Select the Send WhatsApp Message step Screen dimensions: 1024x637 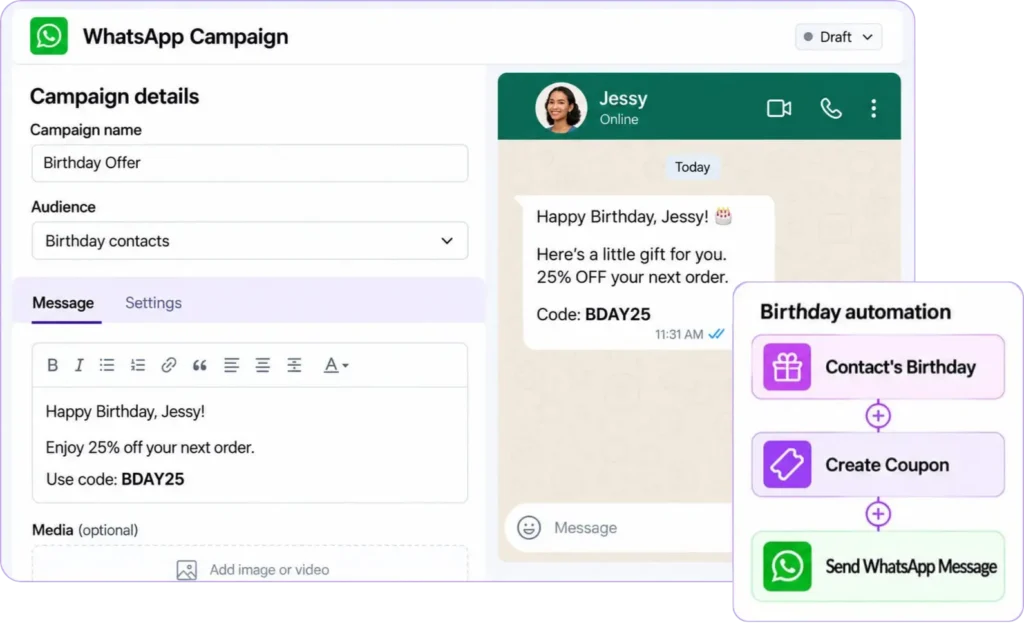878,566
